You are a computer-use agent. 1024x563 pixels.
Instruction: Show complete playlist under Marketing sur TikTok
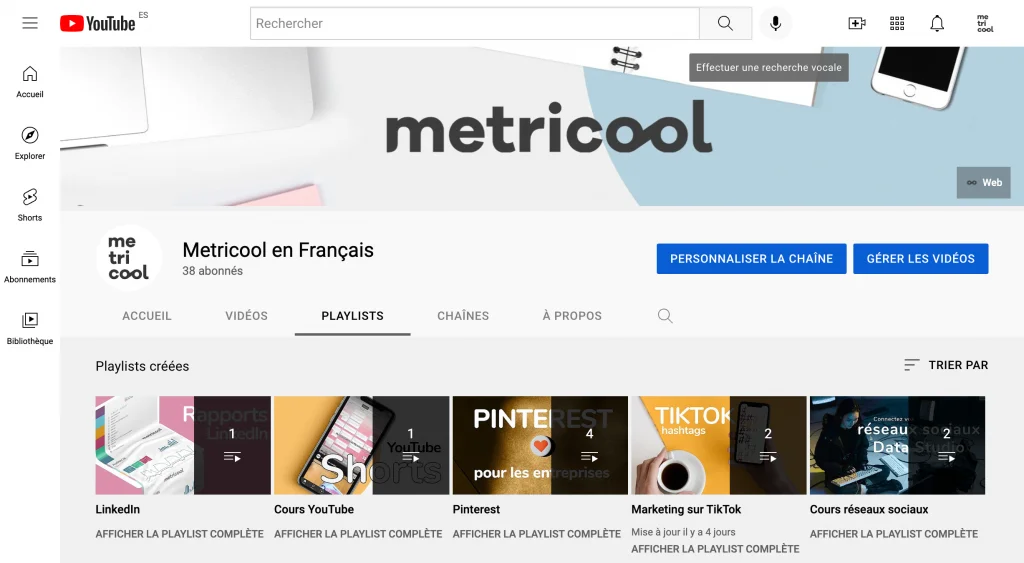715,549
